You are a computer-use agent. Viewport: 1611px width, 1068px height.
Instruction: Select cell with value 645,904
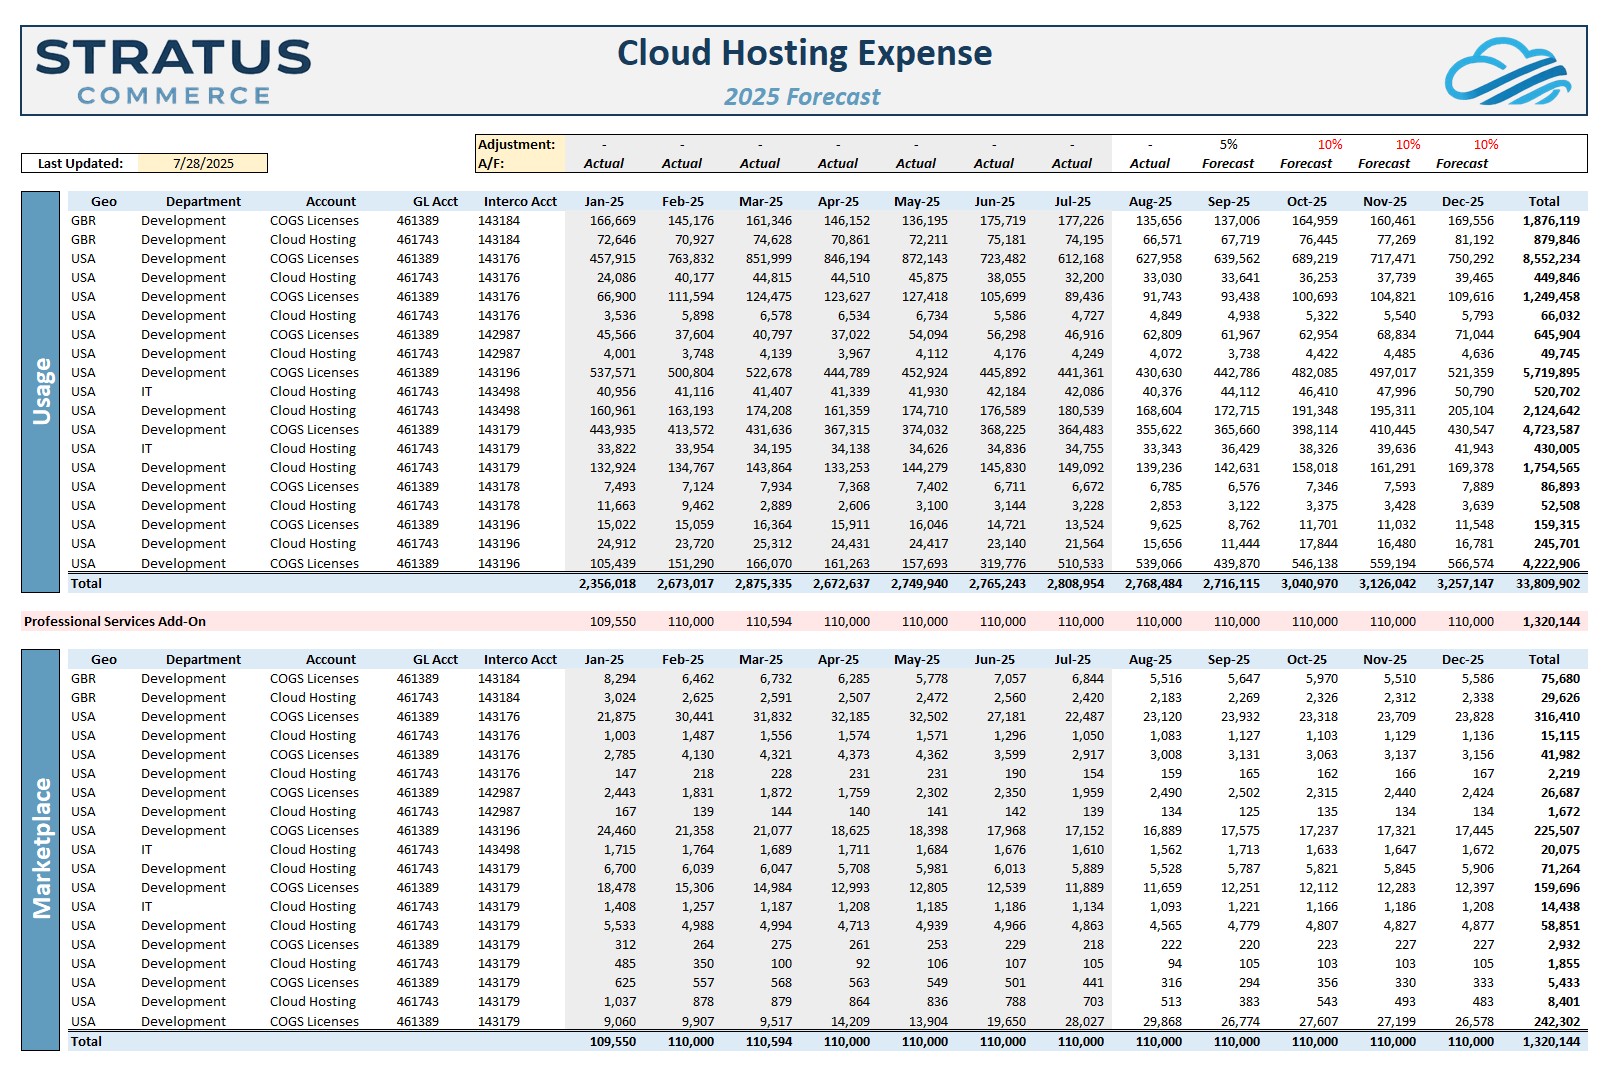point(1556,334)
